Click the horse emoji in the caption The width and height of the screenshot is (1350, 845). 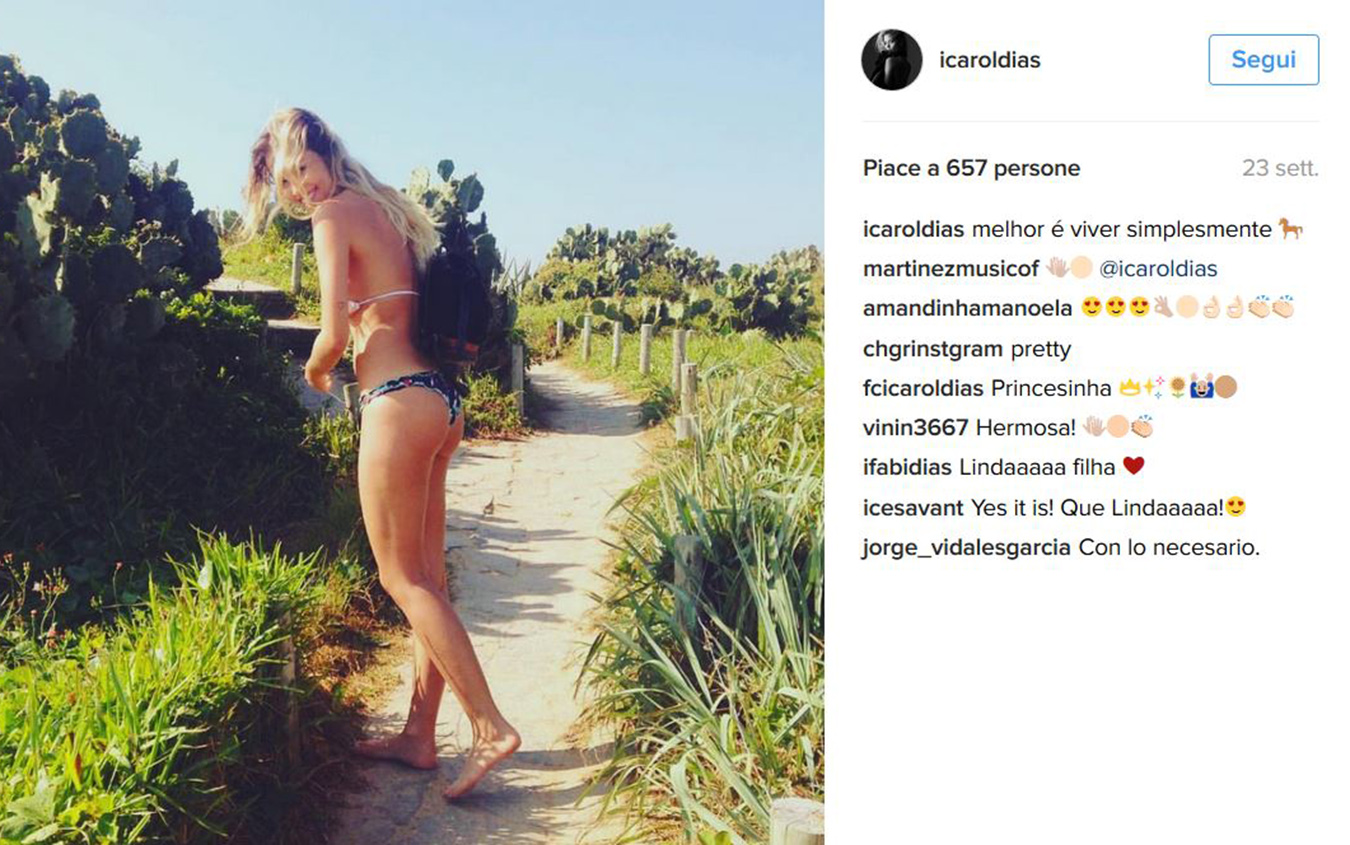click(1290, 229)
